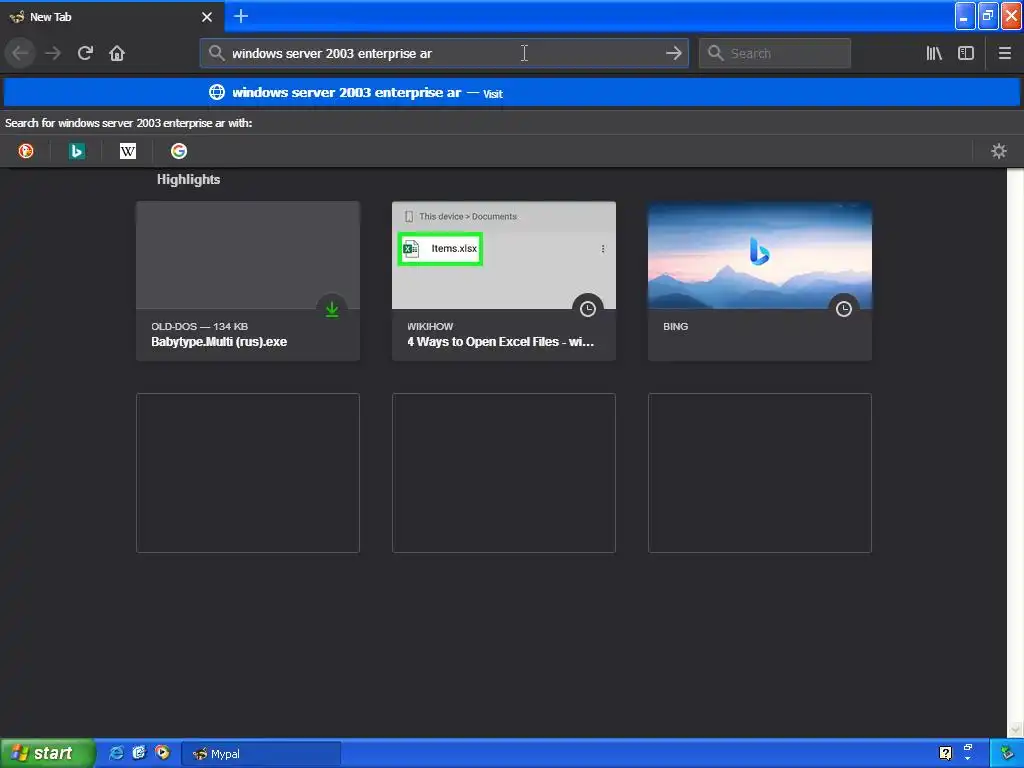Launch Internet Explorer from quick launch
Viewport: 1024px width, 768px height.
[x=116, y=753]
